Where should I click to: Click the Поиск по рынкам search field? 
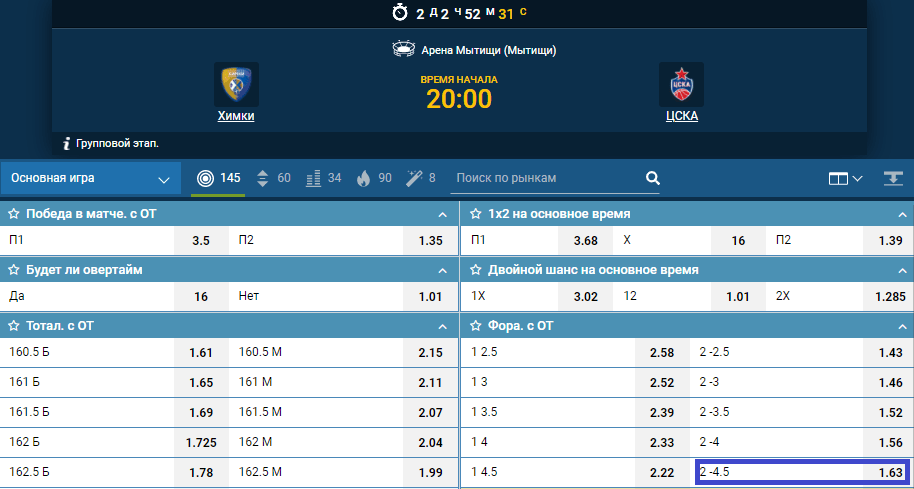548,178
